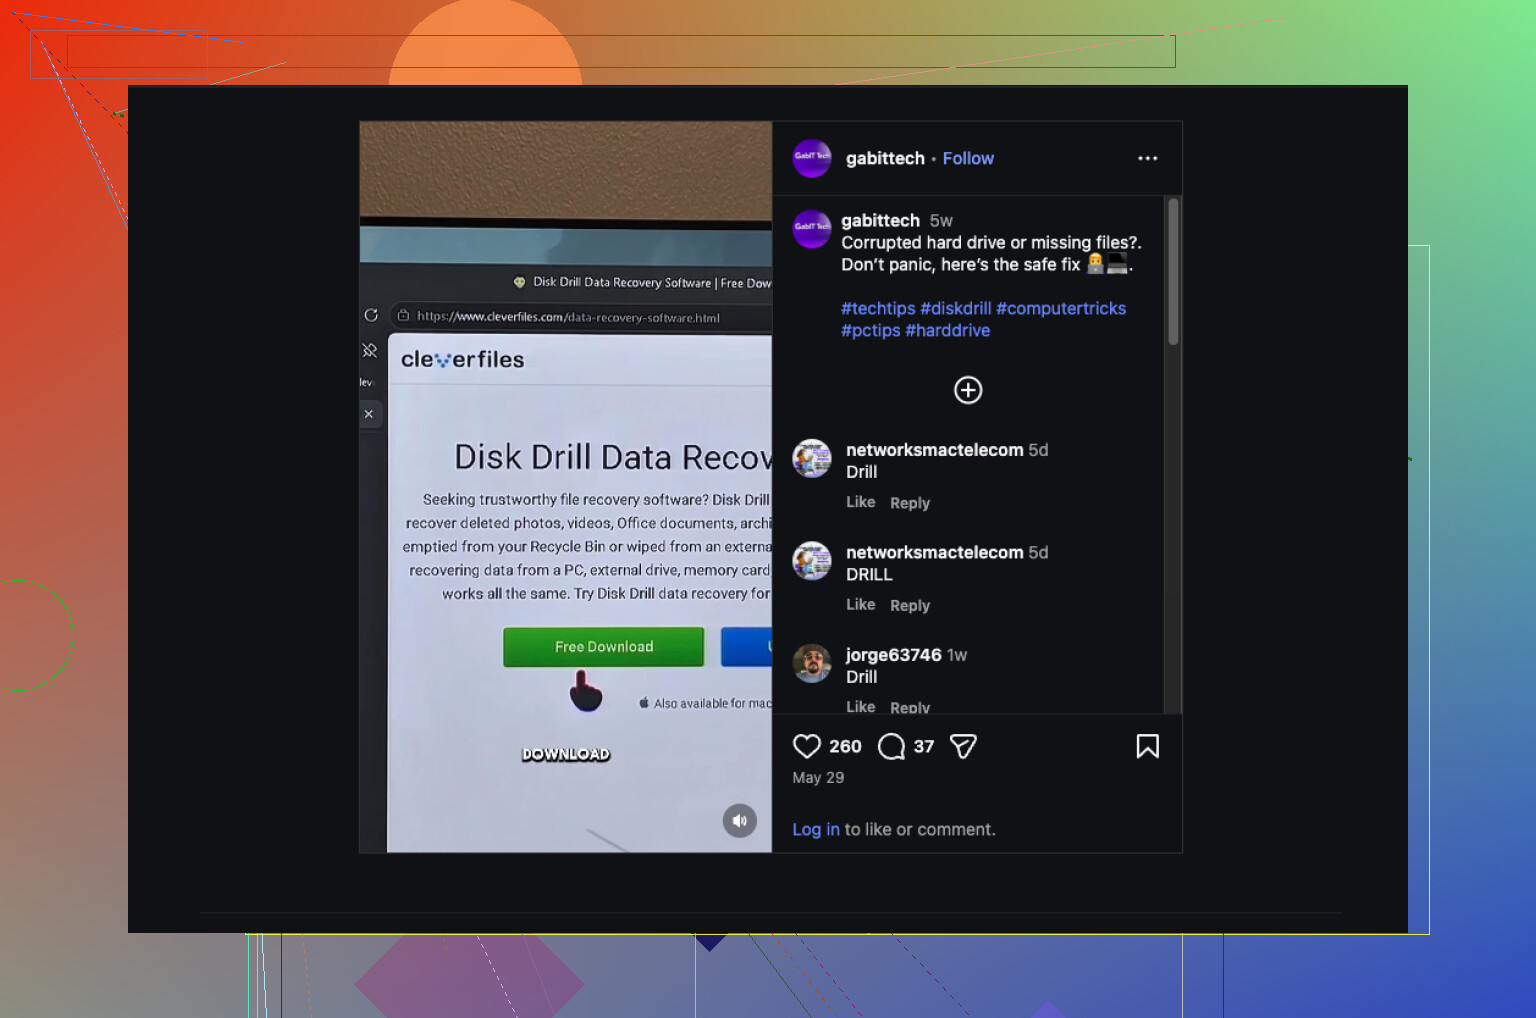Image resolution: width=1536 pixels, height=1018 pixels.
Task: Open the #techtips hashtag
Action: pos(878,308)
